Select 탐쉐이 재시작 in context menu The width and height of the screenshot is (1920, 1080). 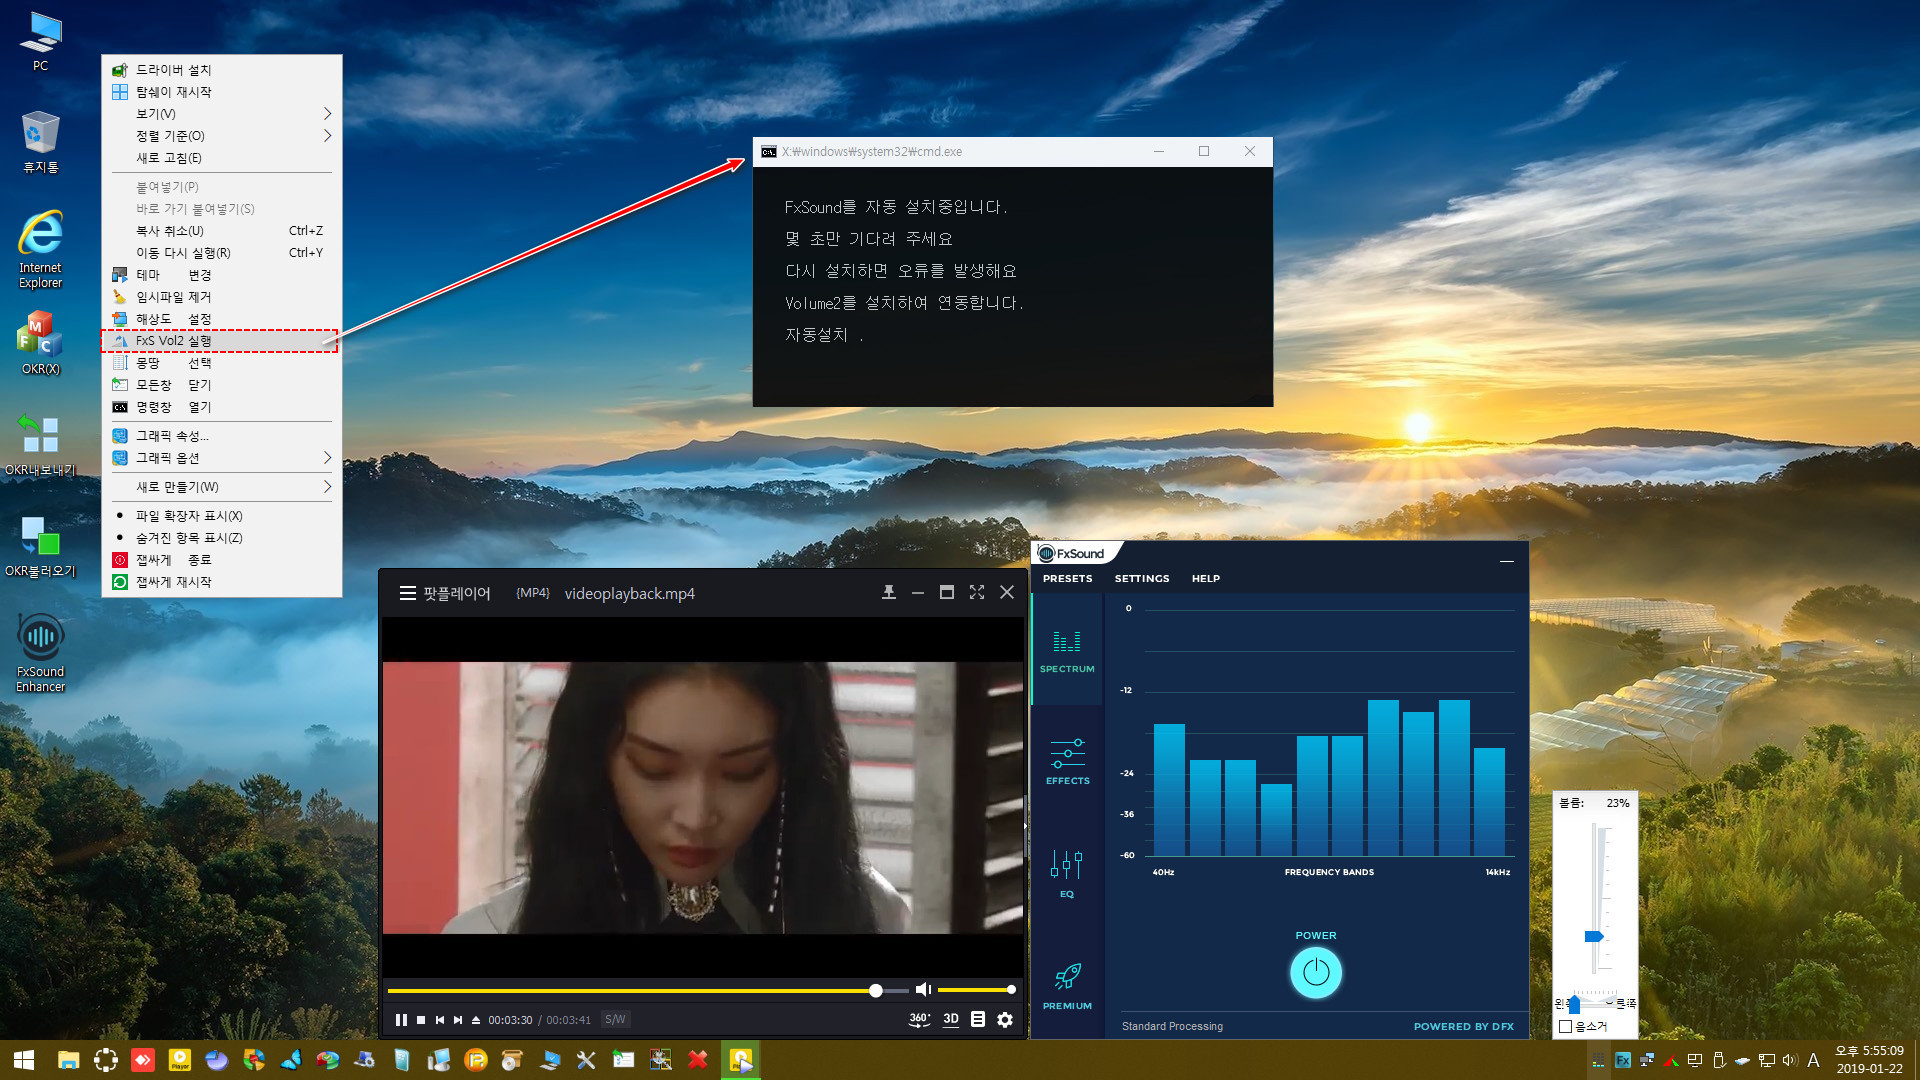(x=222, y=92)
